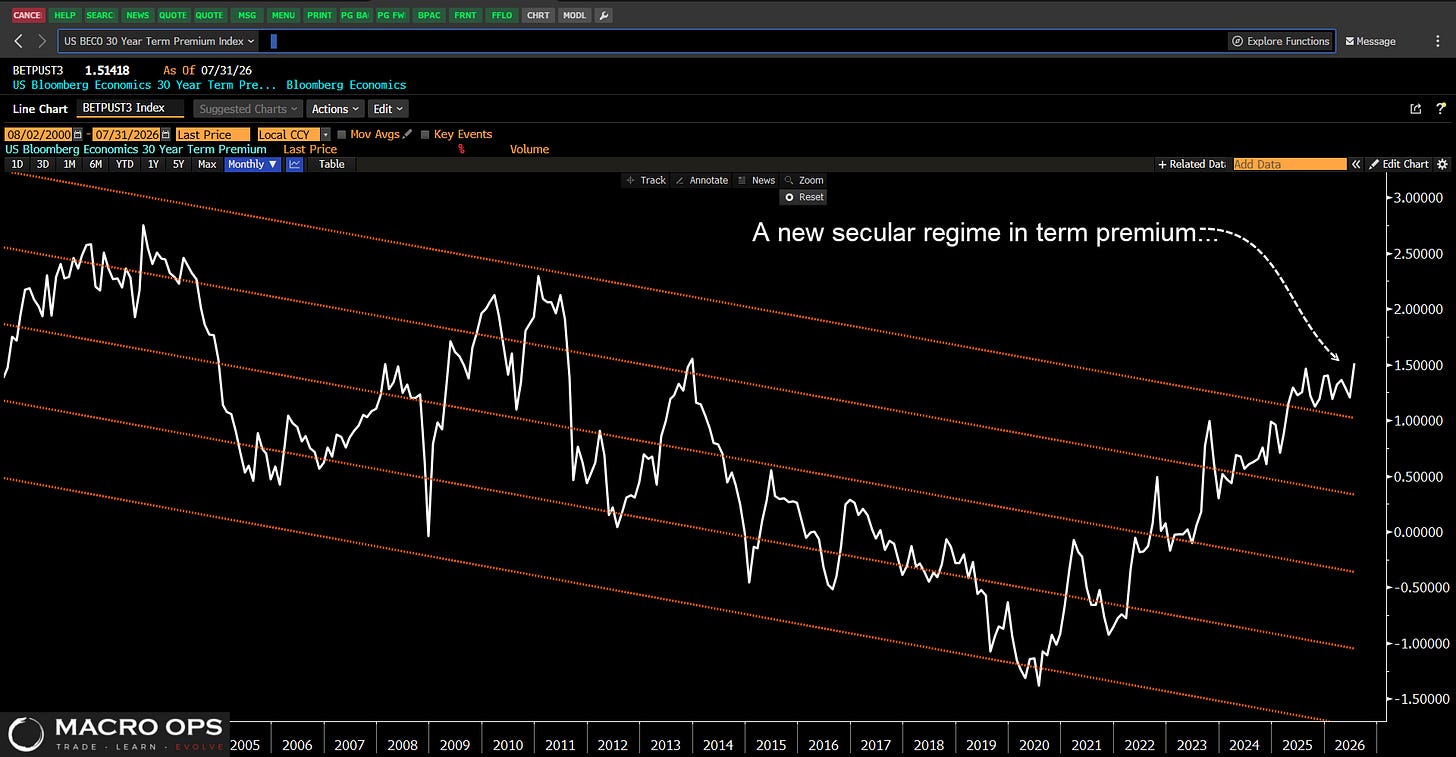Click the FFLO function key
Screen dimensions: 1456x757
502,15
